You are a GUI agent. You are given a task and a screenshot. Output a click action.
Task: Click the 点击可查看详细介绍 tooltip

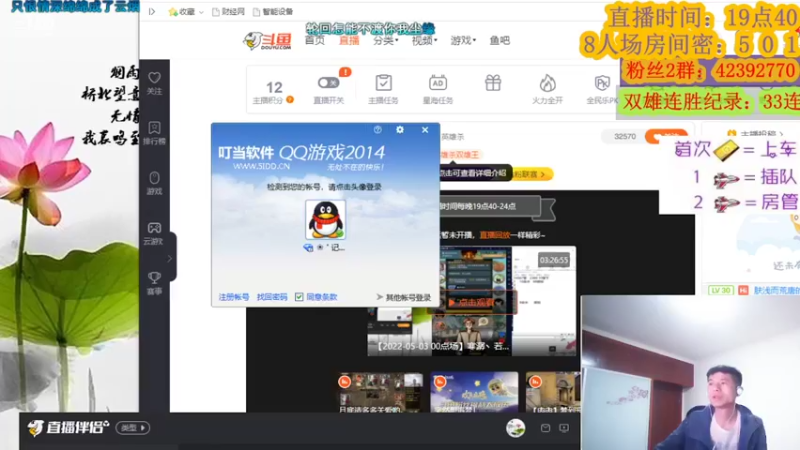click(x=476, y=173)
